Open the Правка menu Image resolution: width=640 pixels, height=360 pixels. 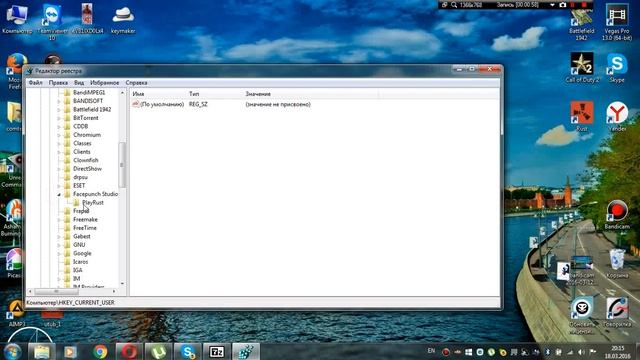(x=58, y=82)
